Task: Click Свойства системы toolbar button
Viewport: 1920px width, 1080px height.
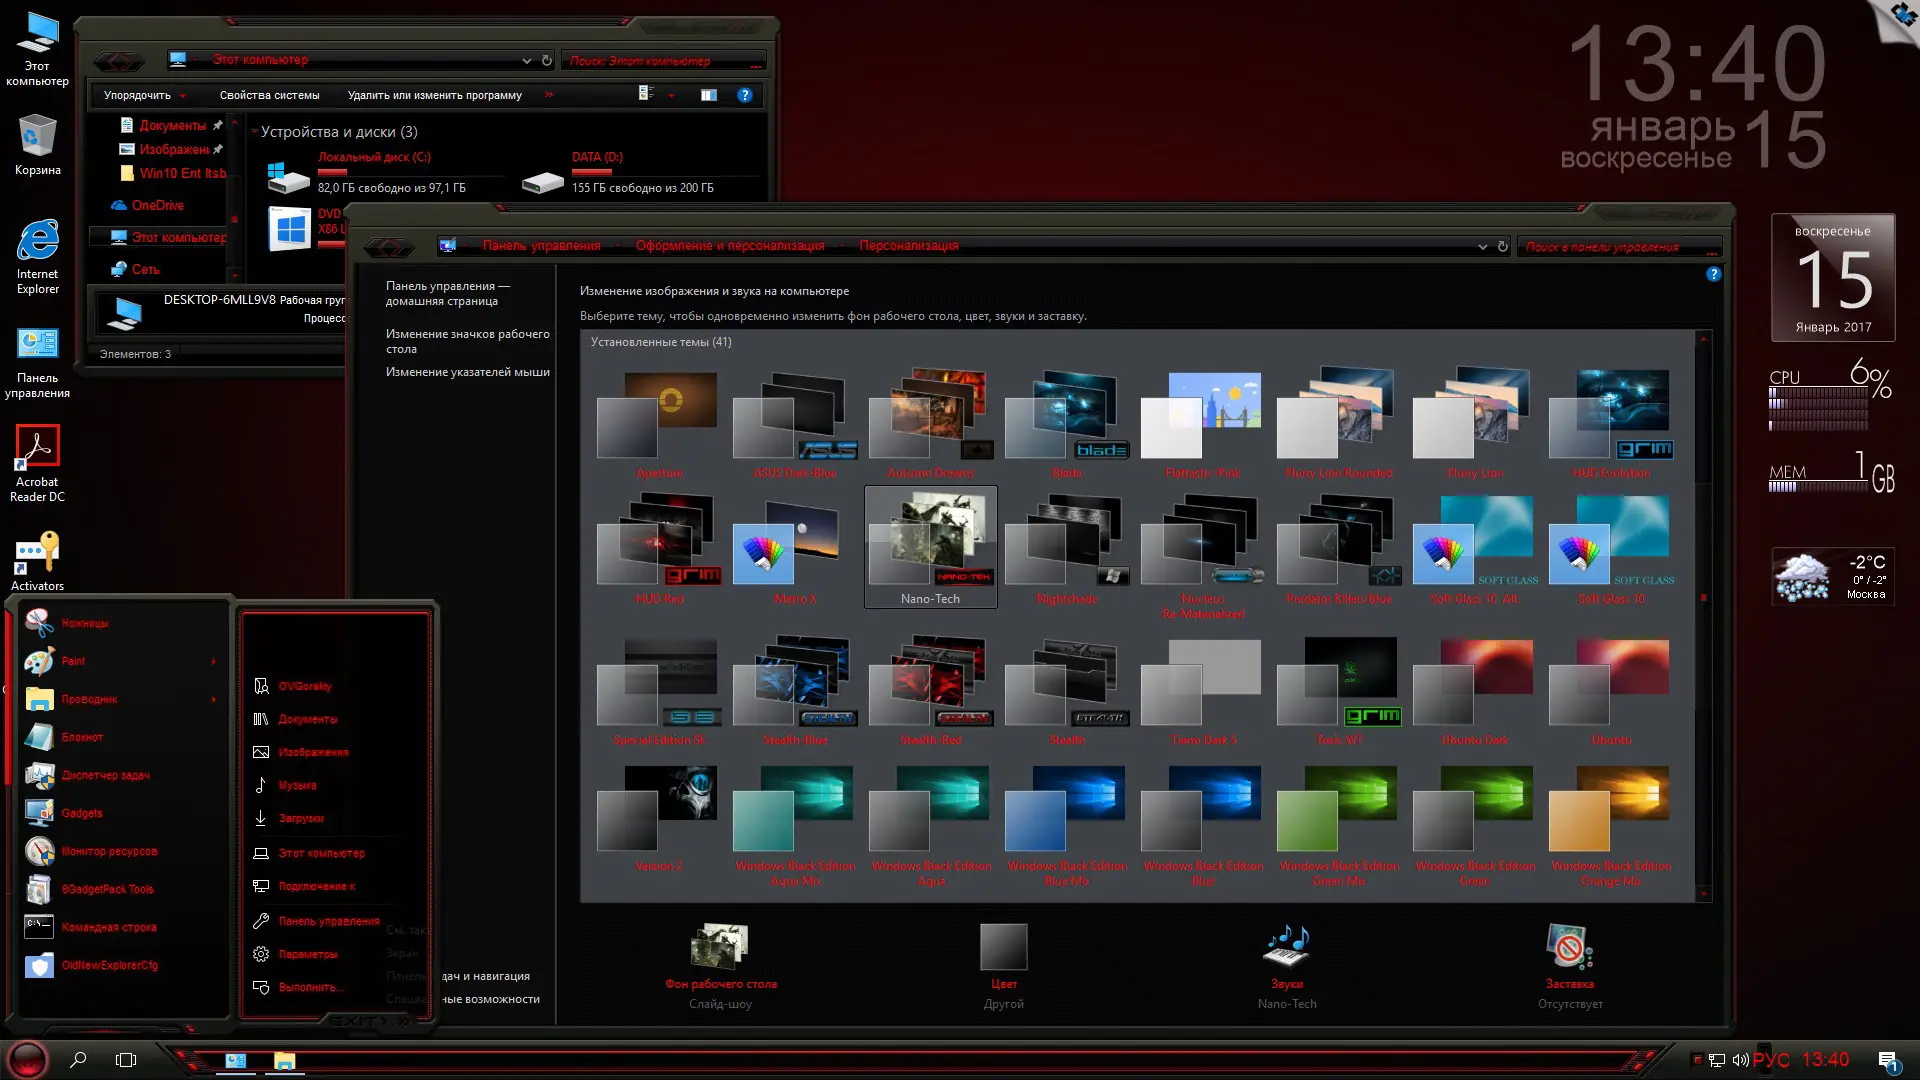Action: click(x=269, y=95)
